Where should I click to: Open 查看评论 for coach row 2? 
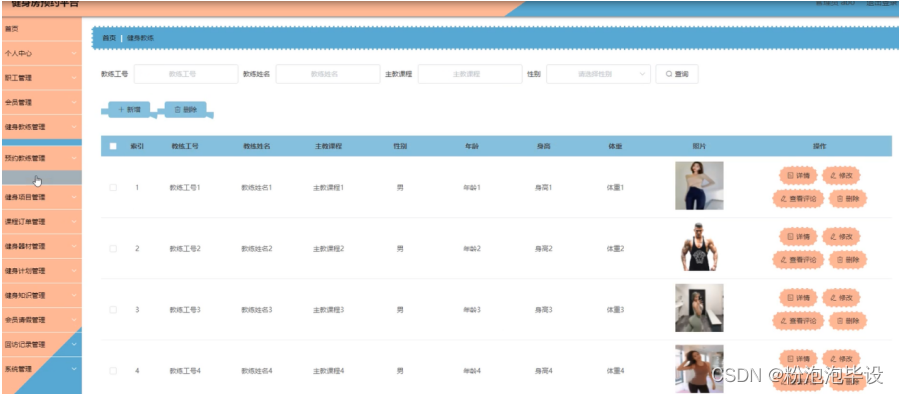pyautogui.click(x=798, y=260)
